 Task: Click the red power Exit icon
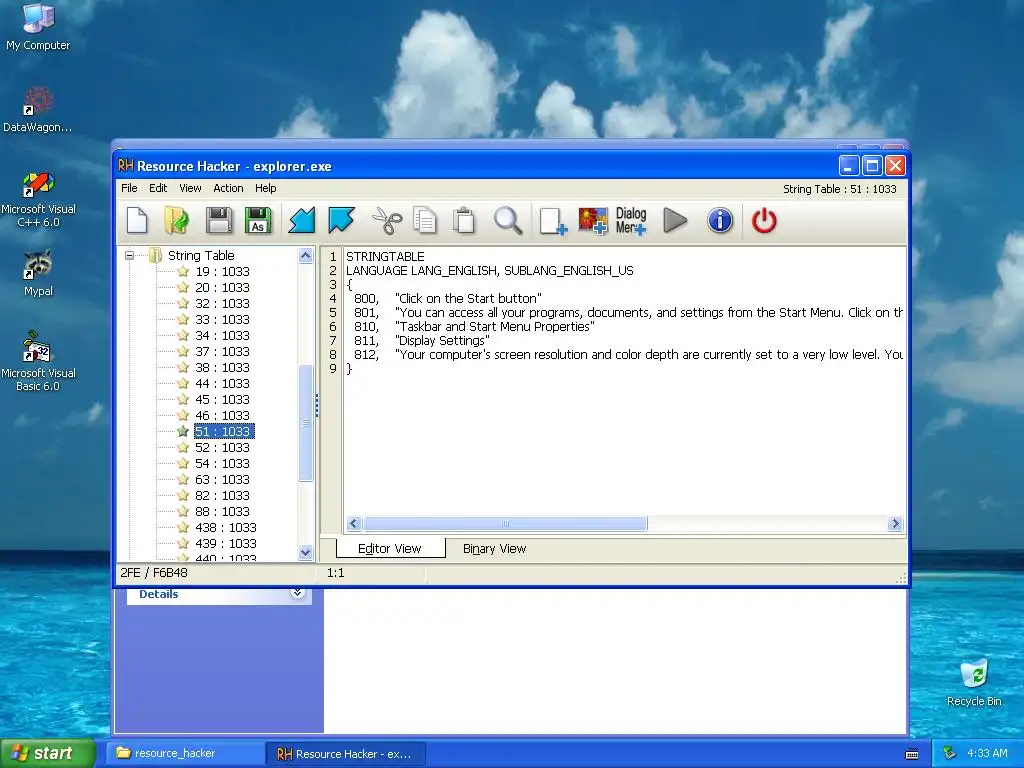coord(764,220)
